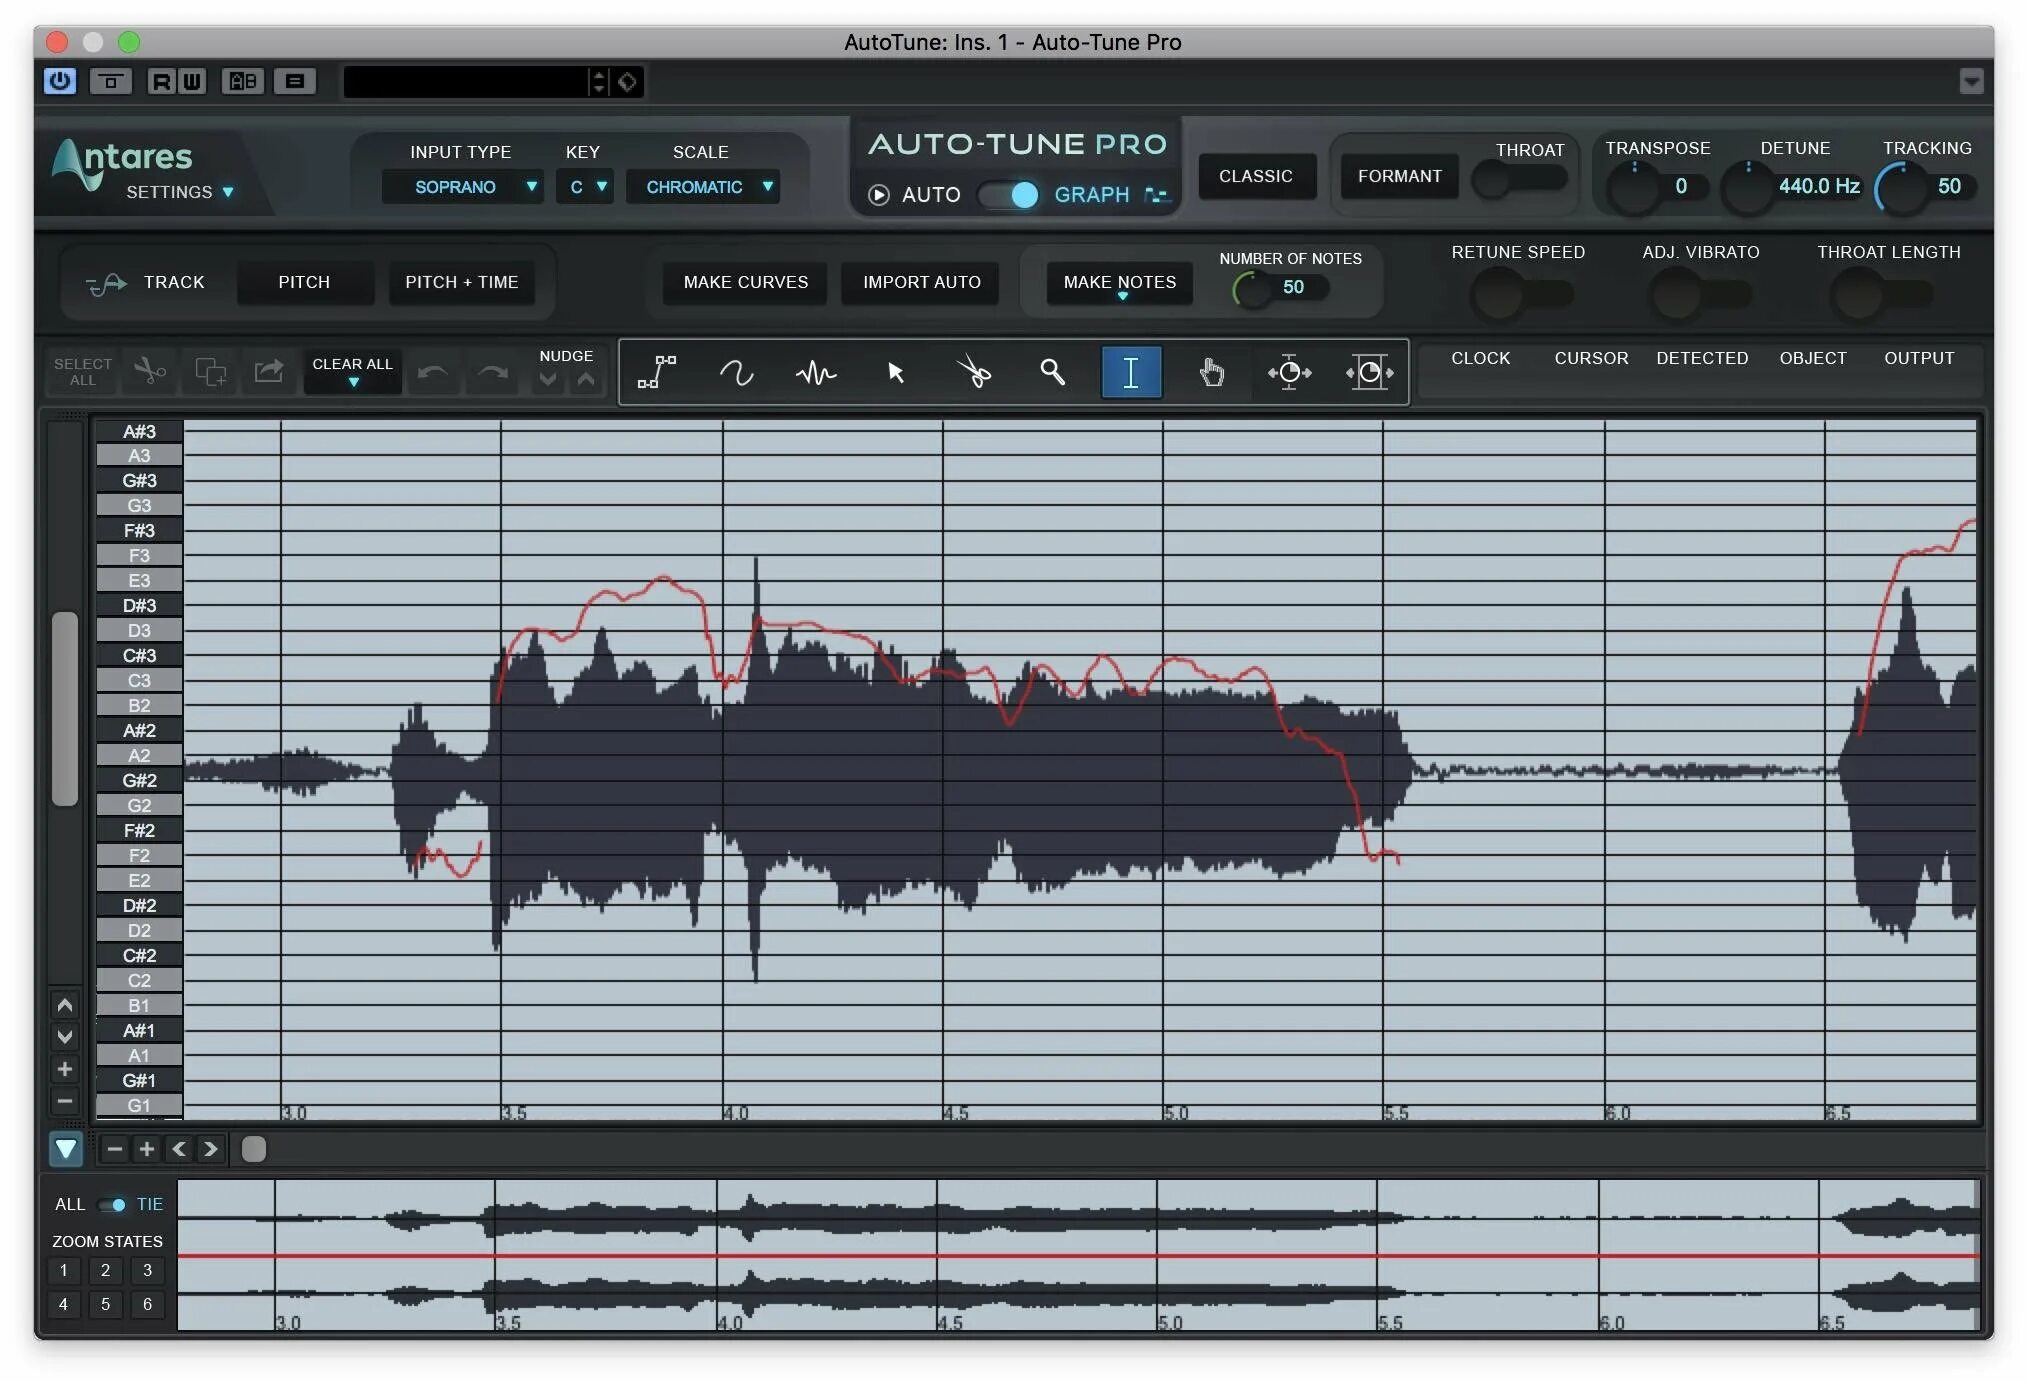The width and height of the screenshot is (2028, 1382).
Task: Go to next object with right chevron
Action: [210, 1149]
